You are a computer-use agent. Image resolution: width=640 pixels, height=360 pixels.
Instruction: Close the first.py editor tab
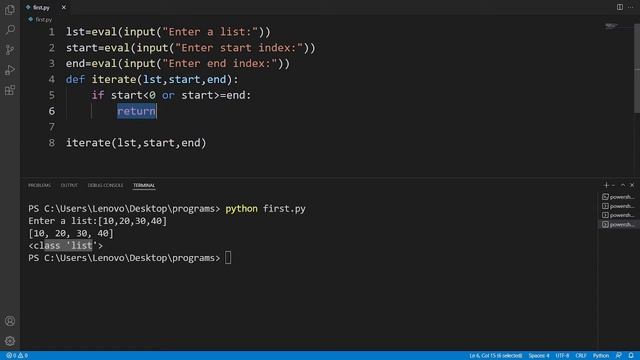tap(64, 7)
